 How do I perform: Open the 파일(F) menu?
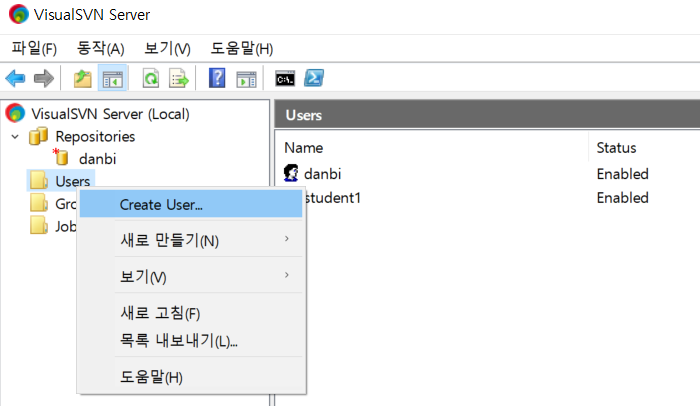(34, 48)
